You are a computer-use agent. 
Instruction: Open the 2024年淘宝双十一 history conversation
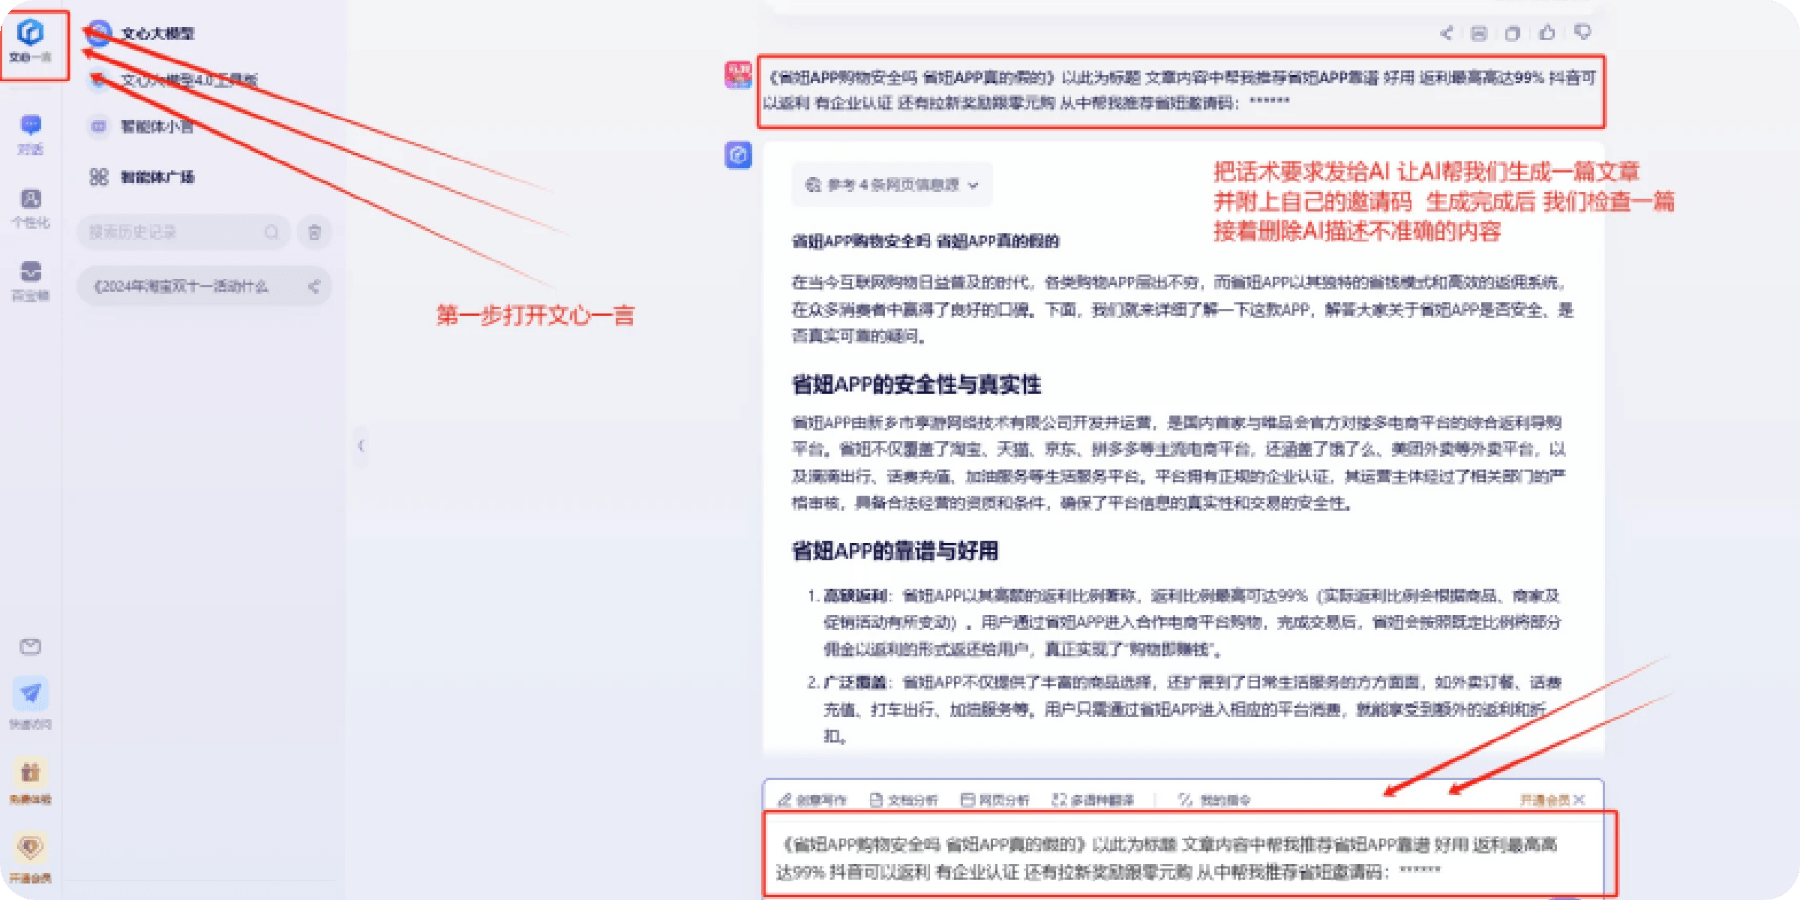[x=204, y=286]
